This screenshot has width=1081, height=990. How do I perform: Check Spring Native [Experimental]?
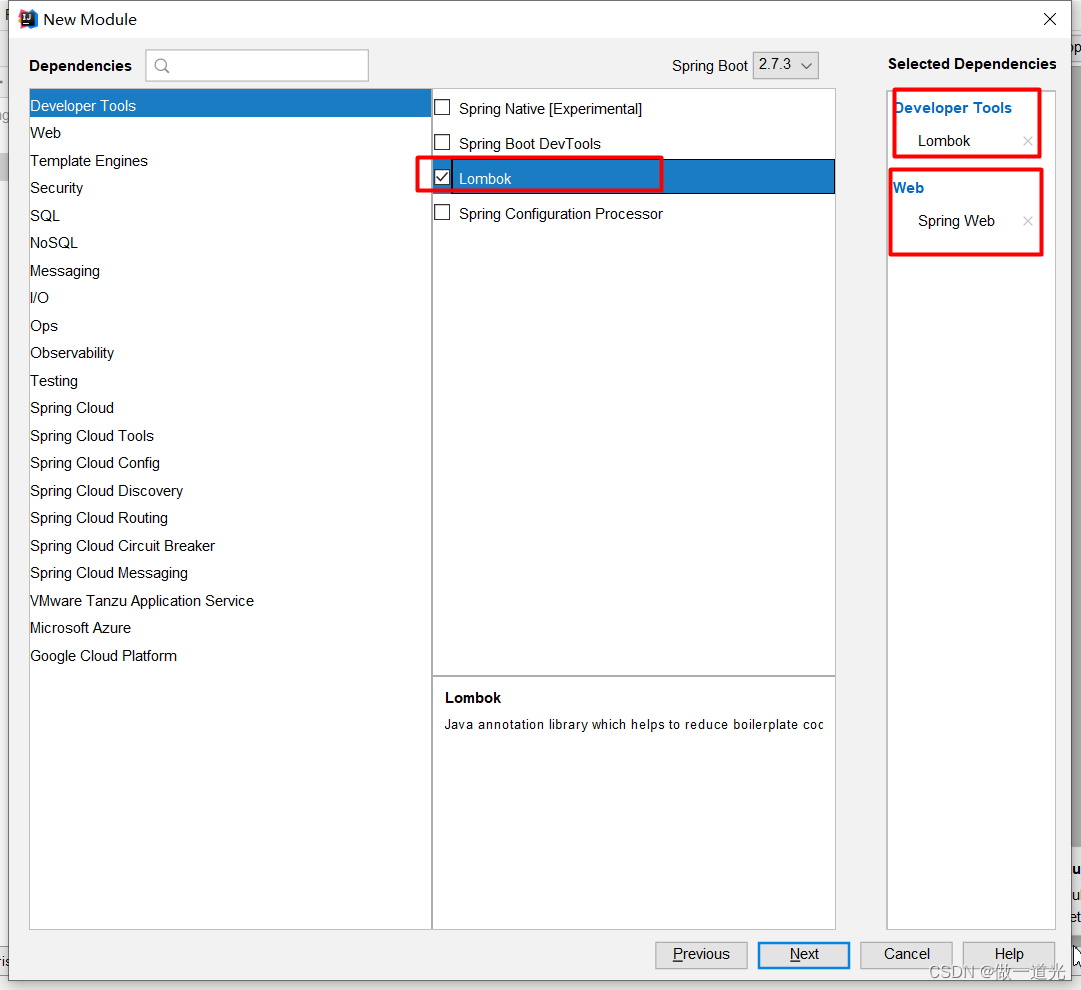pyautogui.click(x=441, y=108)
